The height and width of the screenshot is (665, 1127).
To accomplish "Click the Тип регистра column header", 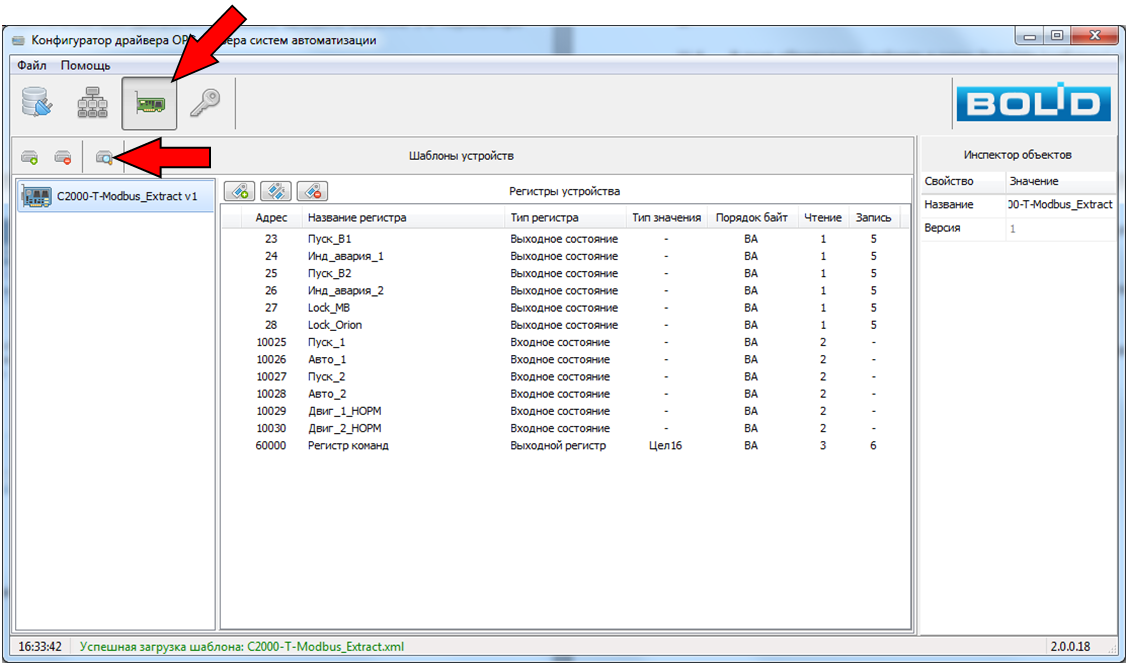I will pyautogui.click(x=544, y=218).
